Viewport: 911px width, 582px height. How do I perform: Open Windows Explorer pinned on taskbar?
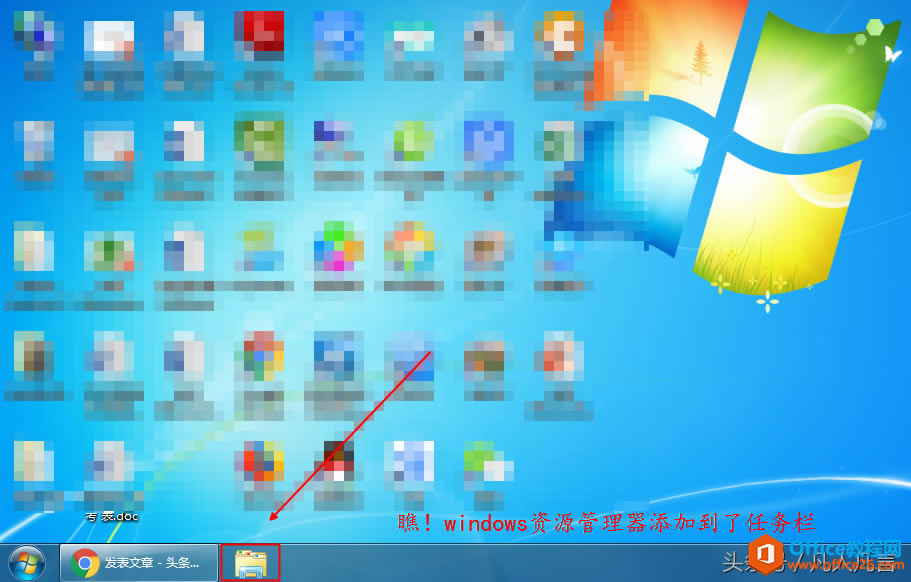250,563
